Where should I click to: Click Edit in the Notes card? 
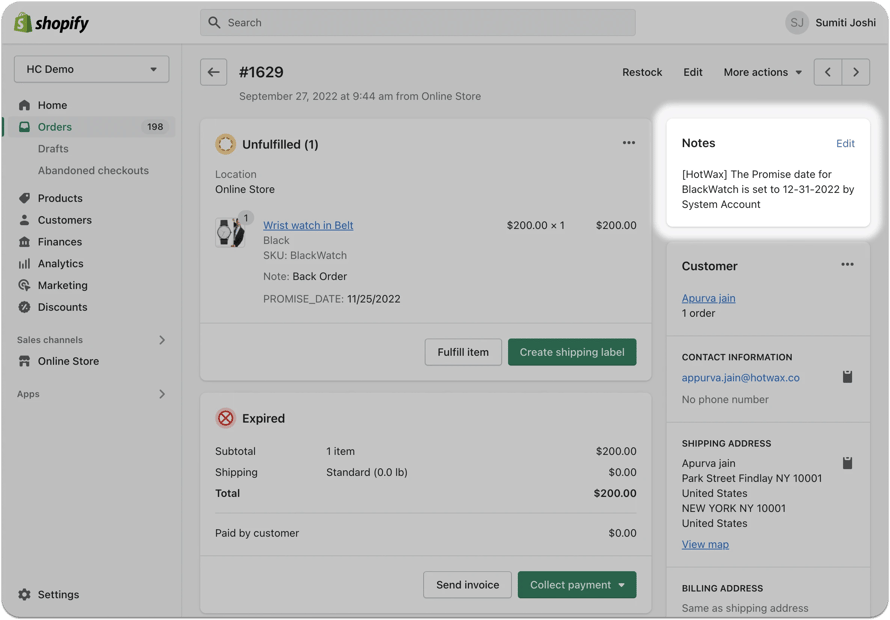[x=845, y=143]
